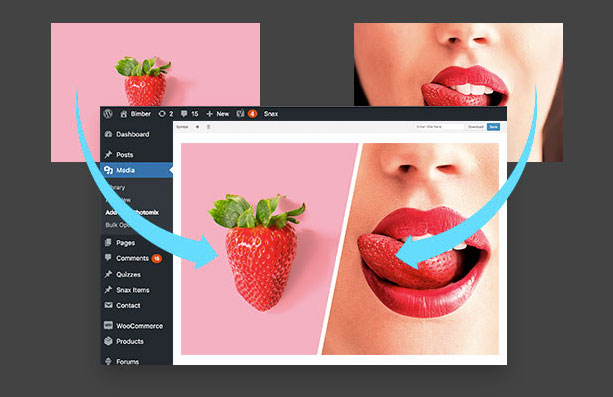Open the Comments menu item
Viewport: 613px width, 397px height.
coord(132,258)
